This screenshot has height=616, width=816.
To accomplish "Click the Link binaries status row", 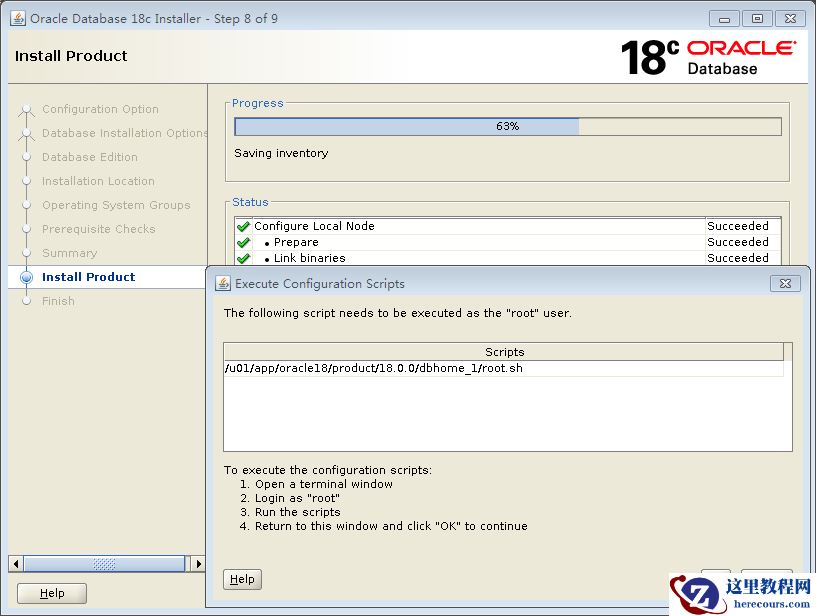I will tap(508, 259).
